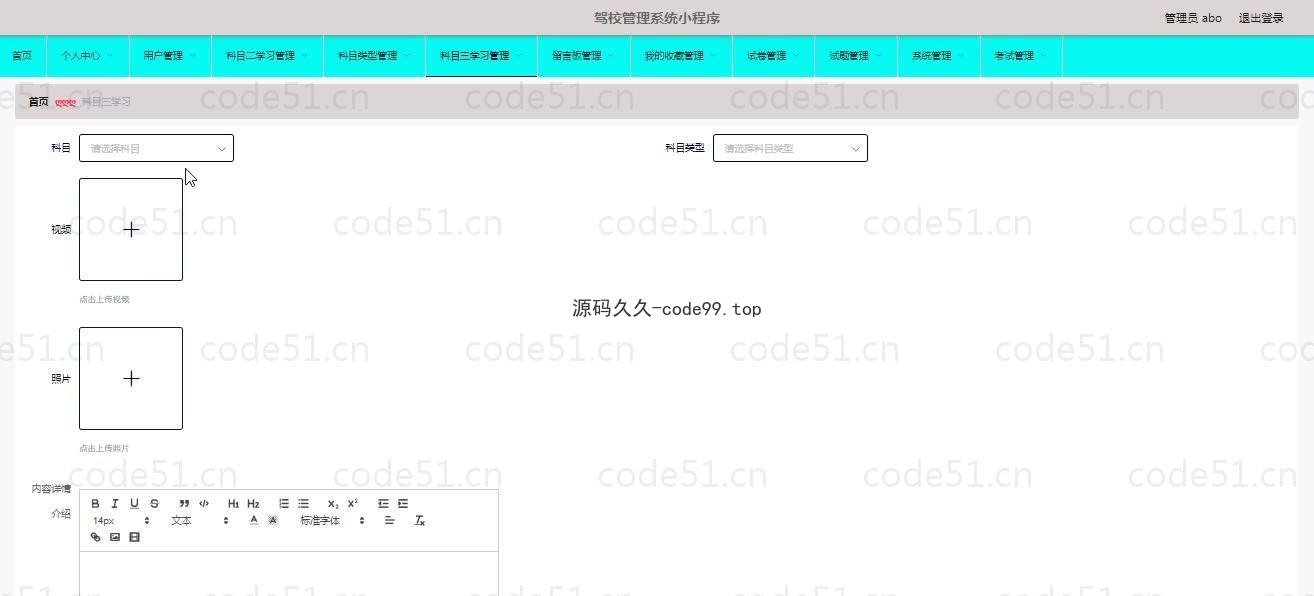Expand the 科目二学习管理 menu
The image size is (1314, 596).
[267, 56]
